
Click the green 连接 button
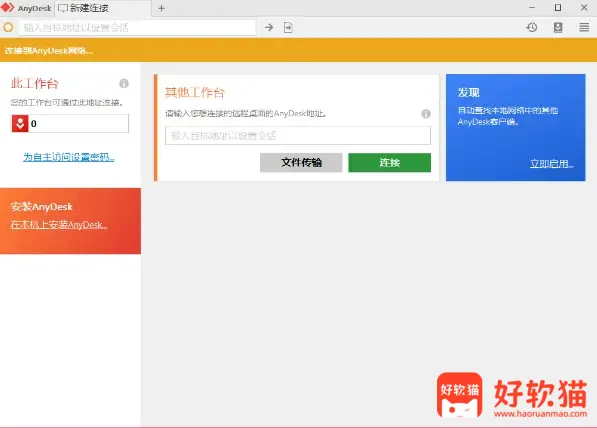click(389, 163)
